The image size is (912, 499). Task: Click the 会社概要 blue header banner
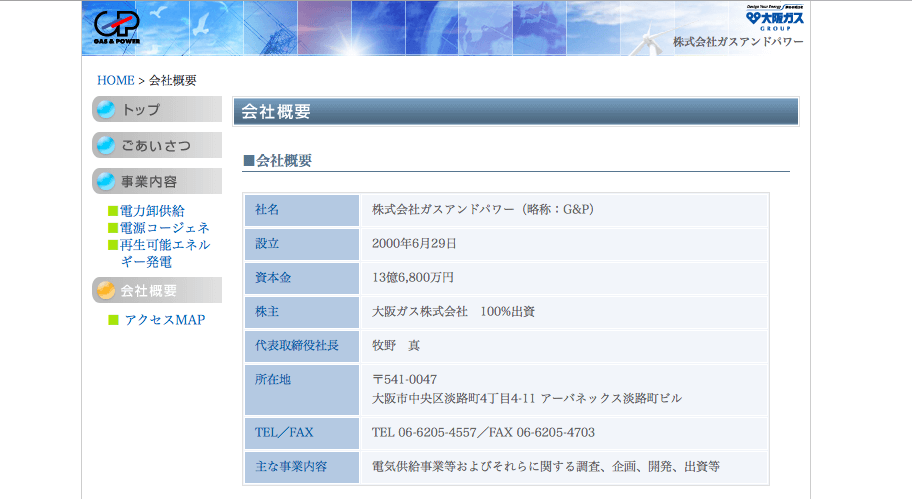tap(515, 111)
